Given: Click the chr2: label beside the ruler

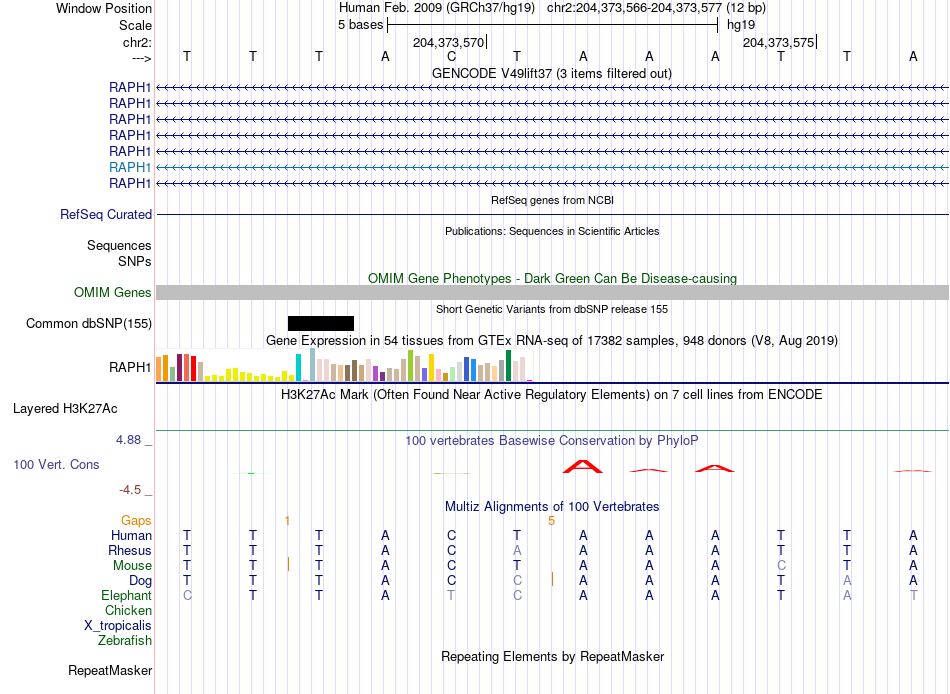Looking at the screenshot, I should click(137, 42).
